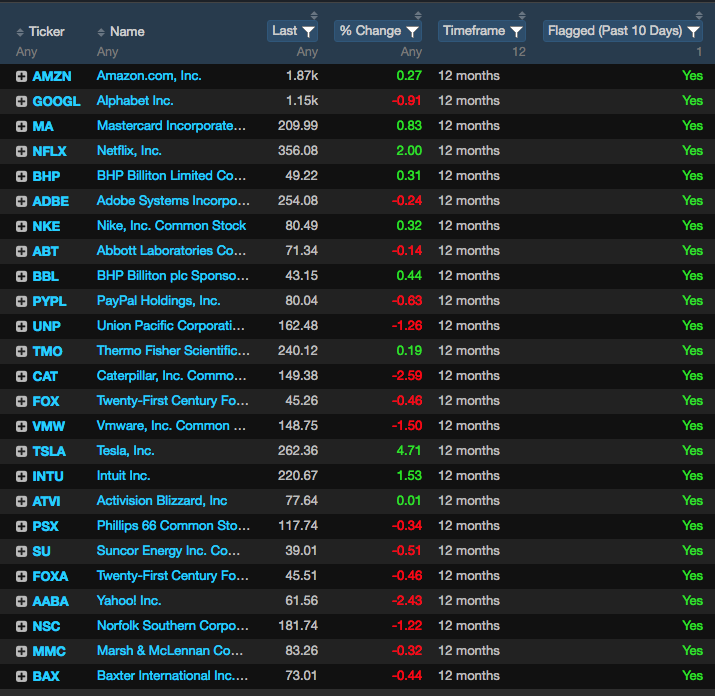Select Yahoo % change -2.43
The width and height of the screenshot is (715, 696).
407,601
